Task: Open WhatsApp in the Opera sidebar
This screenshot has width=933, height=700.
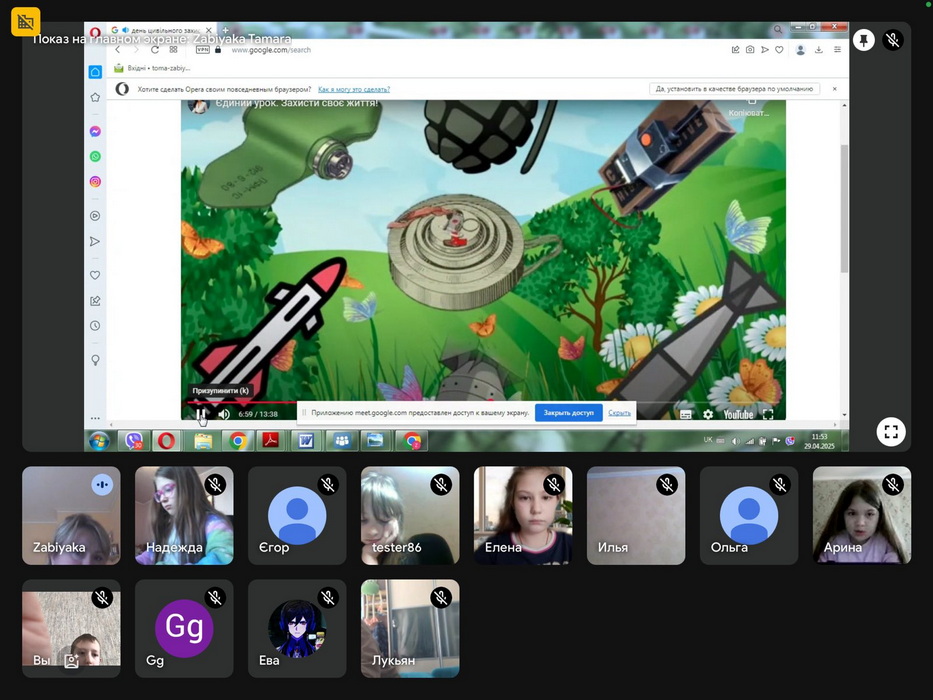Action: [95, 157]
